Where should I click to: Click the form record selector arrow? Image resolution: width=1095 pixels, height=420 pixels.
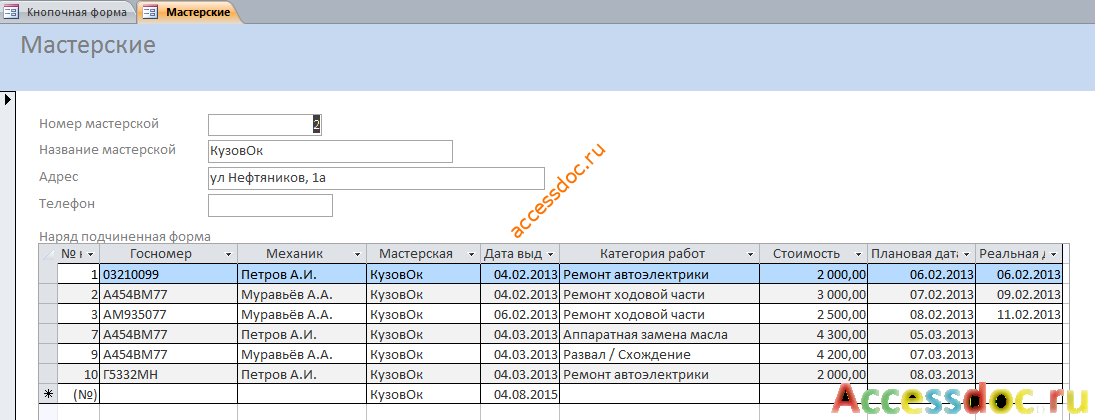(8, 99)
